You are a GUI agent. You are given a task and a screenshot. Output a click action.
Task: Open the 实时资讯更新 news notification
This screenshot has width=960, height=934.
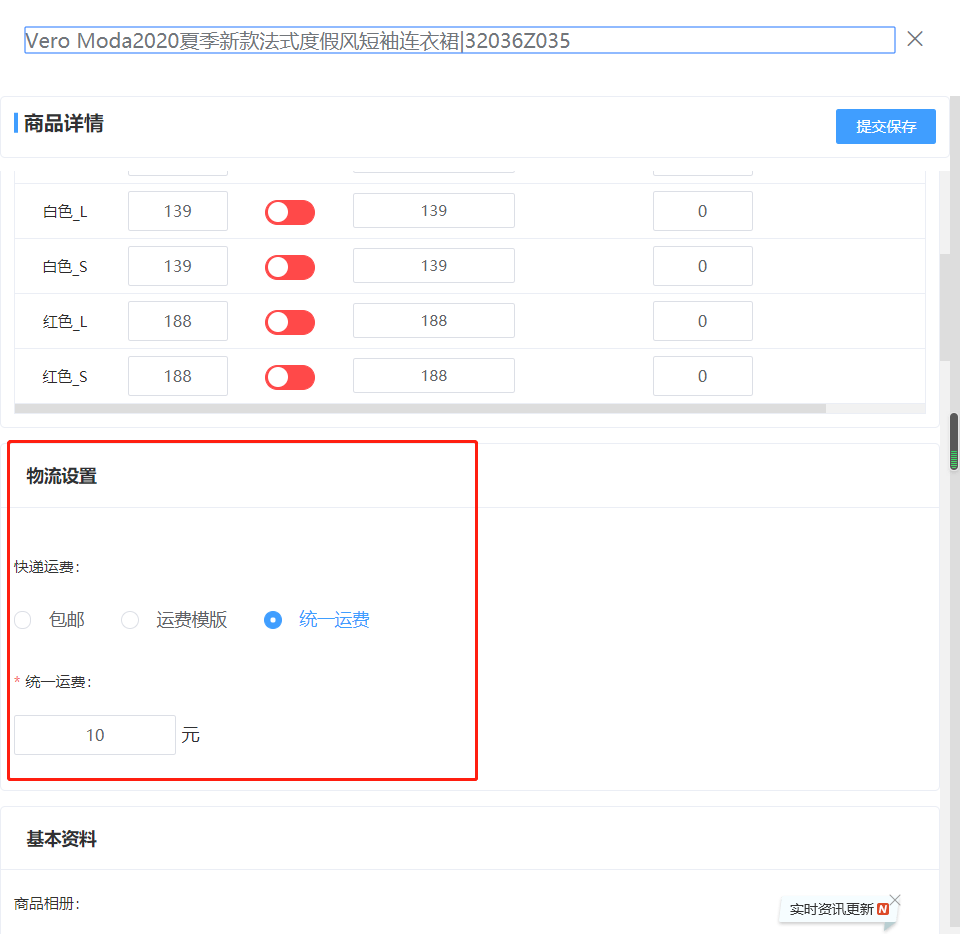pos(832,909)
